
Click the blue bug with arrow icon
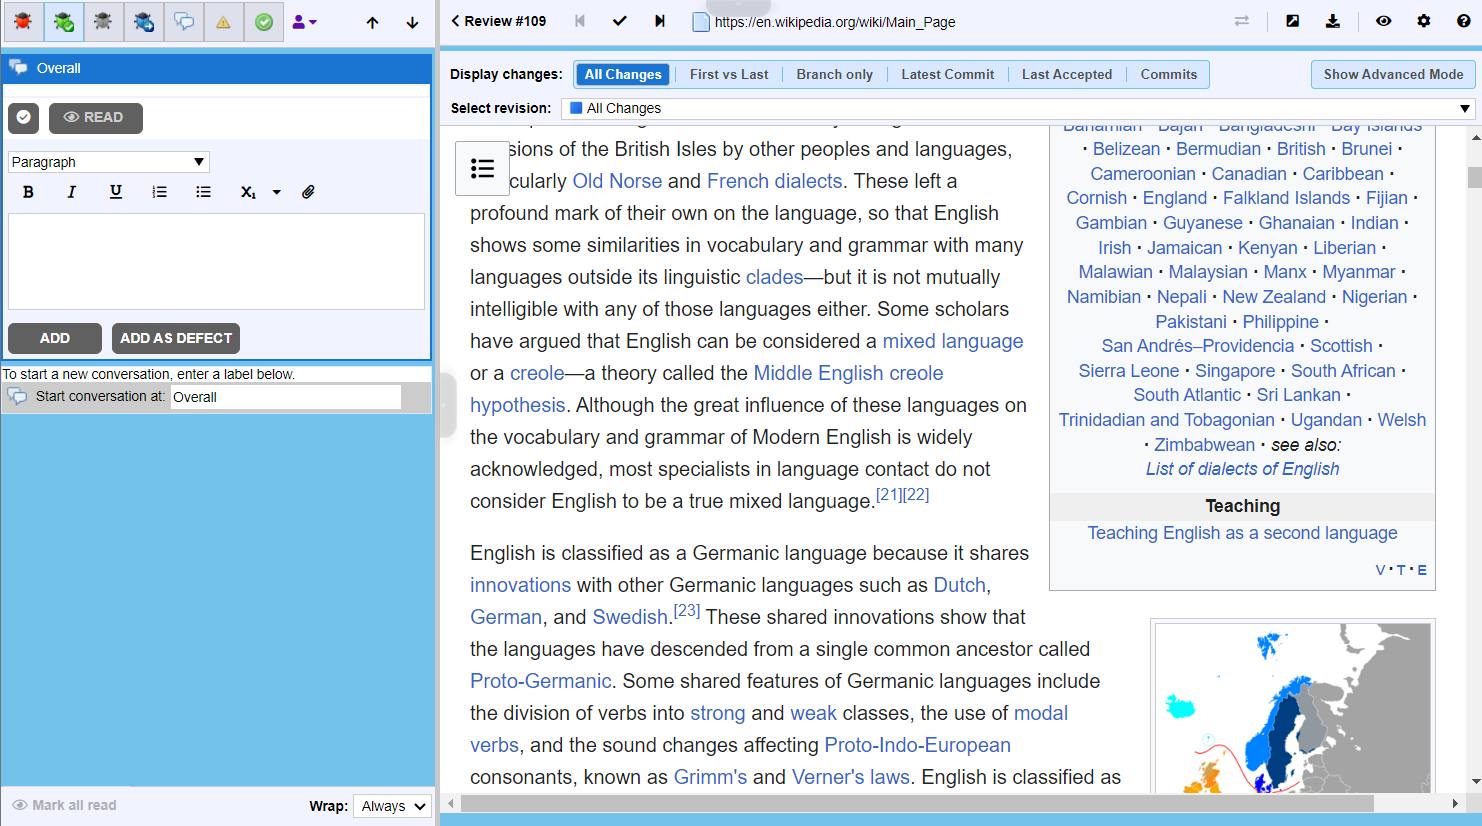tap(143, 22)
